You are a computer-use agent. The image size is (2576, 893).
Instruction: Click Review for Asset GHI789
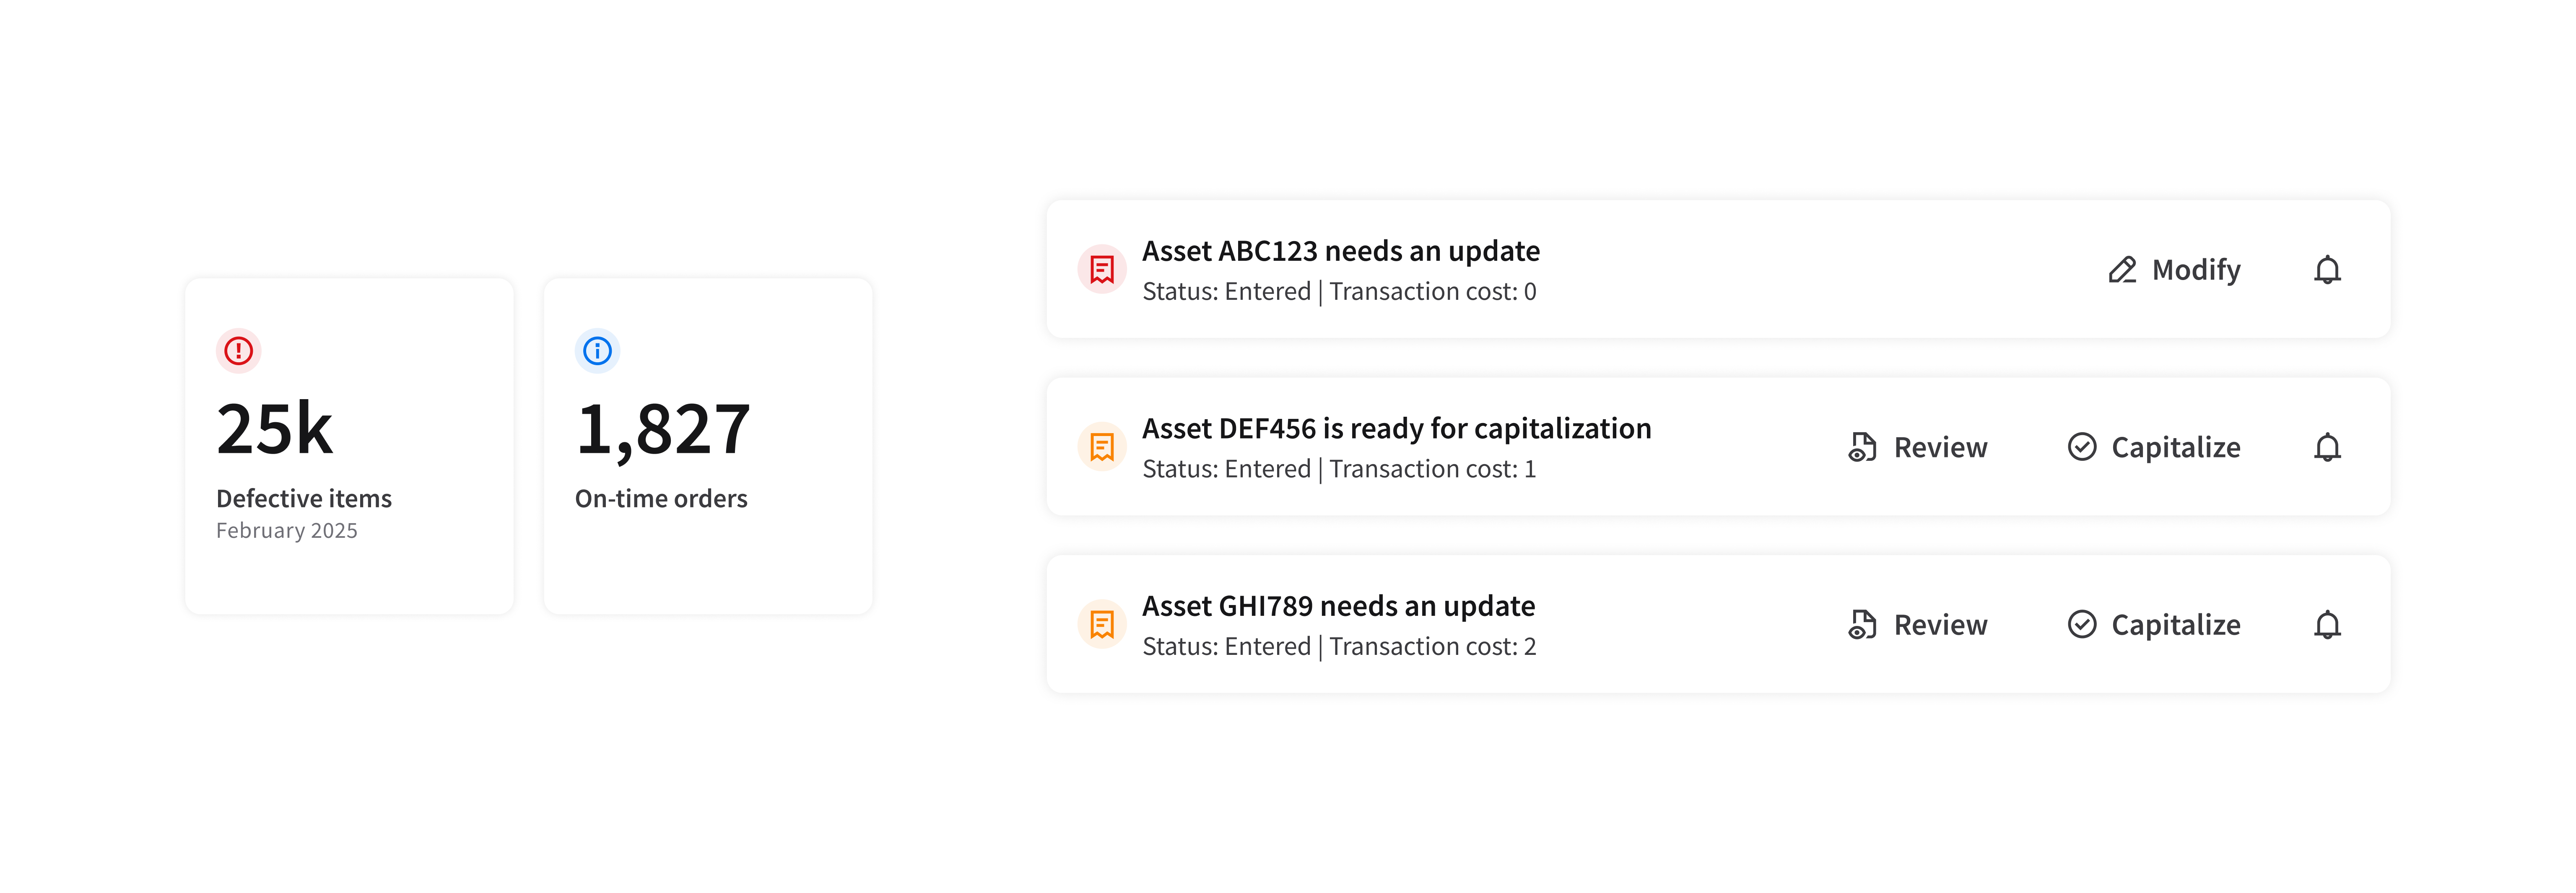click(1918, 625)
